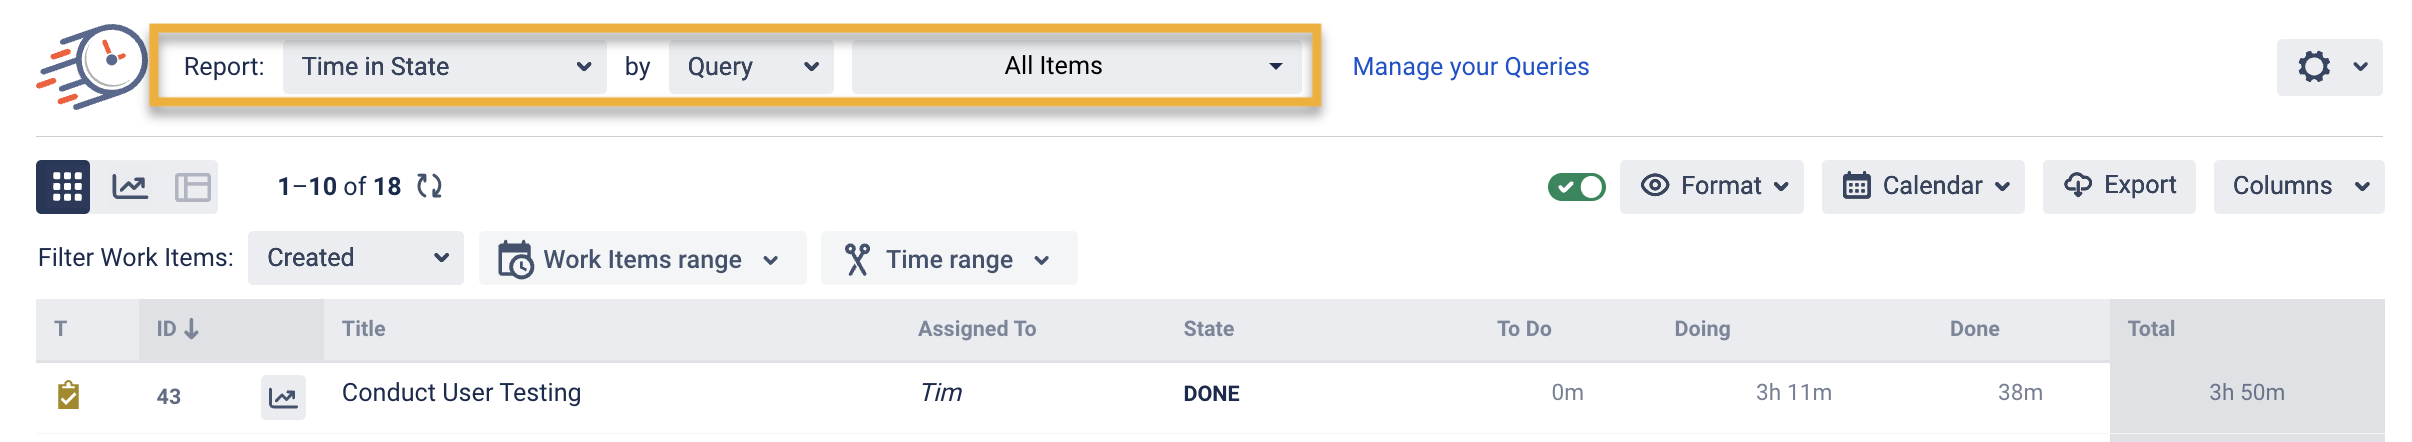2412x442 pixels.
Task: Expand the by Query dropdown
Action: pos(751,67)
